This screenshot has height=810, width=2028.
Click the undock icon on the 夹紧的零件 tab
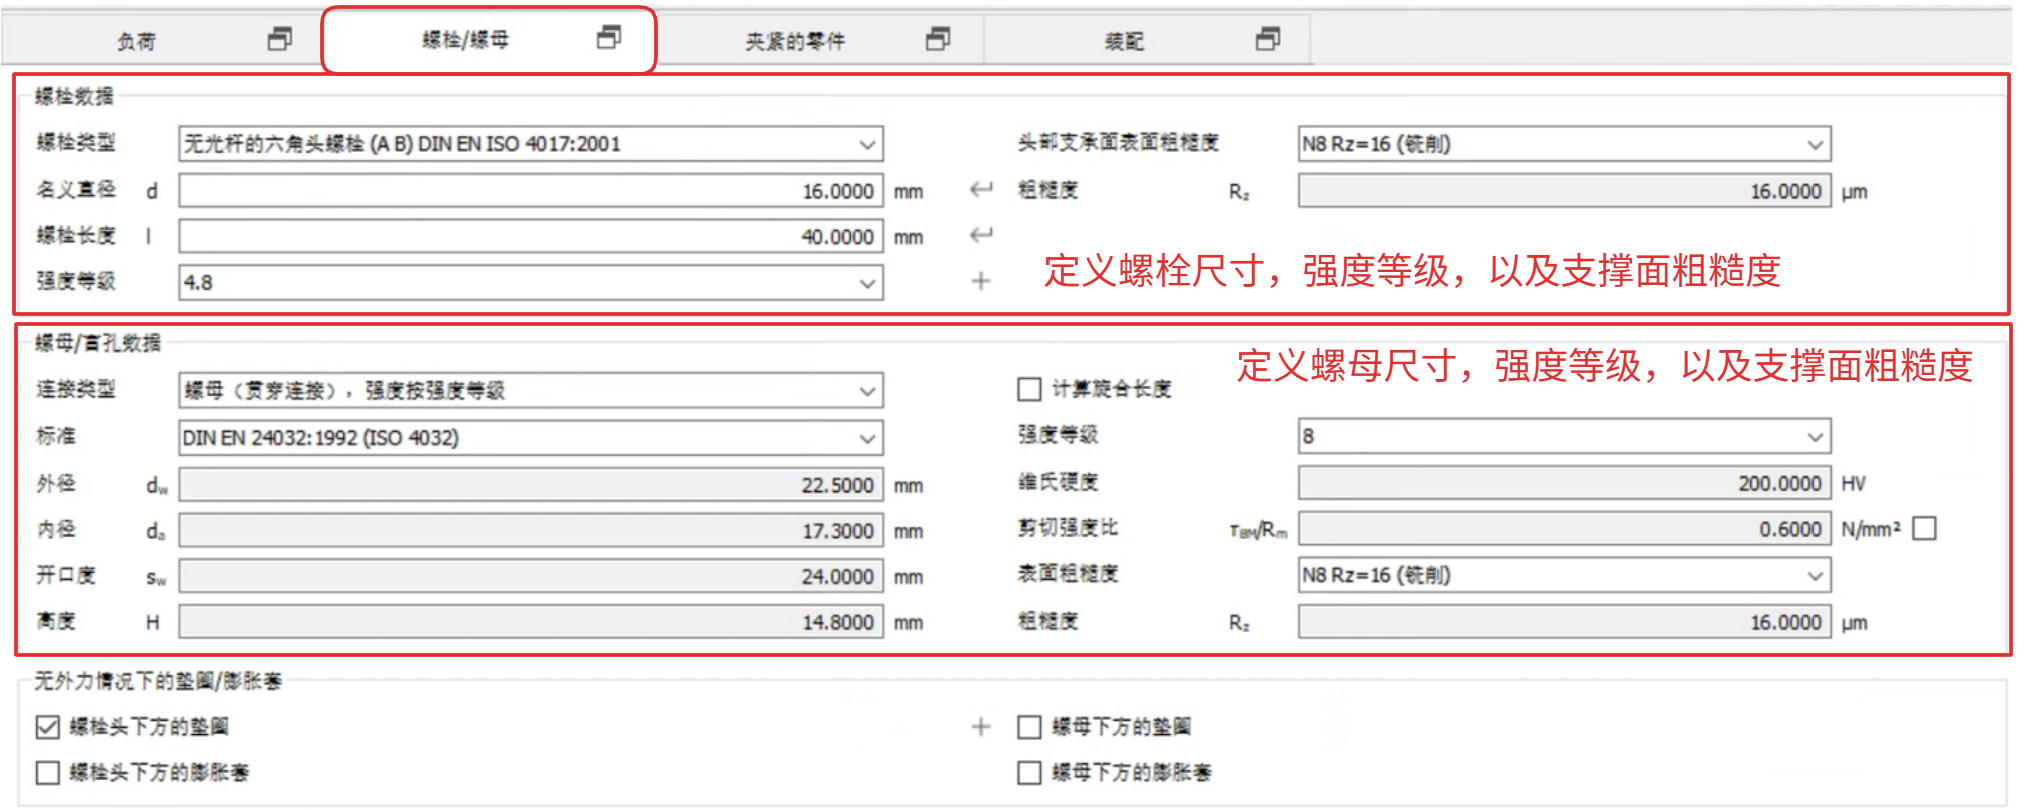coord(937,39)
